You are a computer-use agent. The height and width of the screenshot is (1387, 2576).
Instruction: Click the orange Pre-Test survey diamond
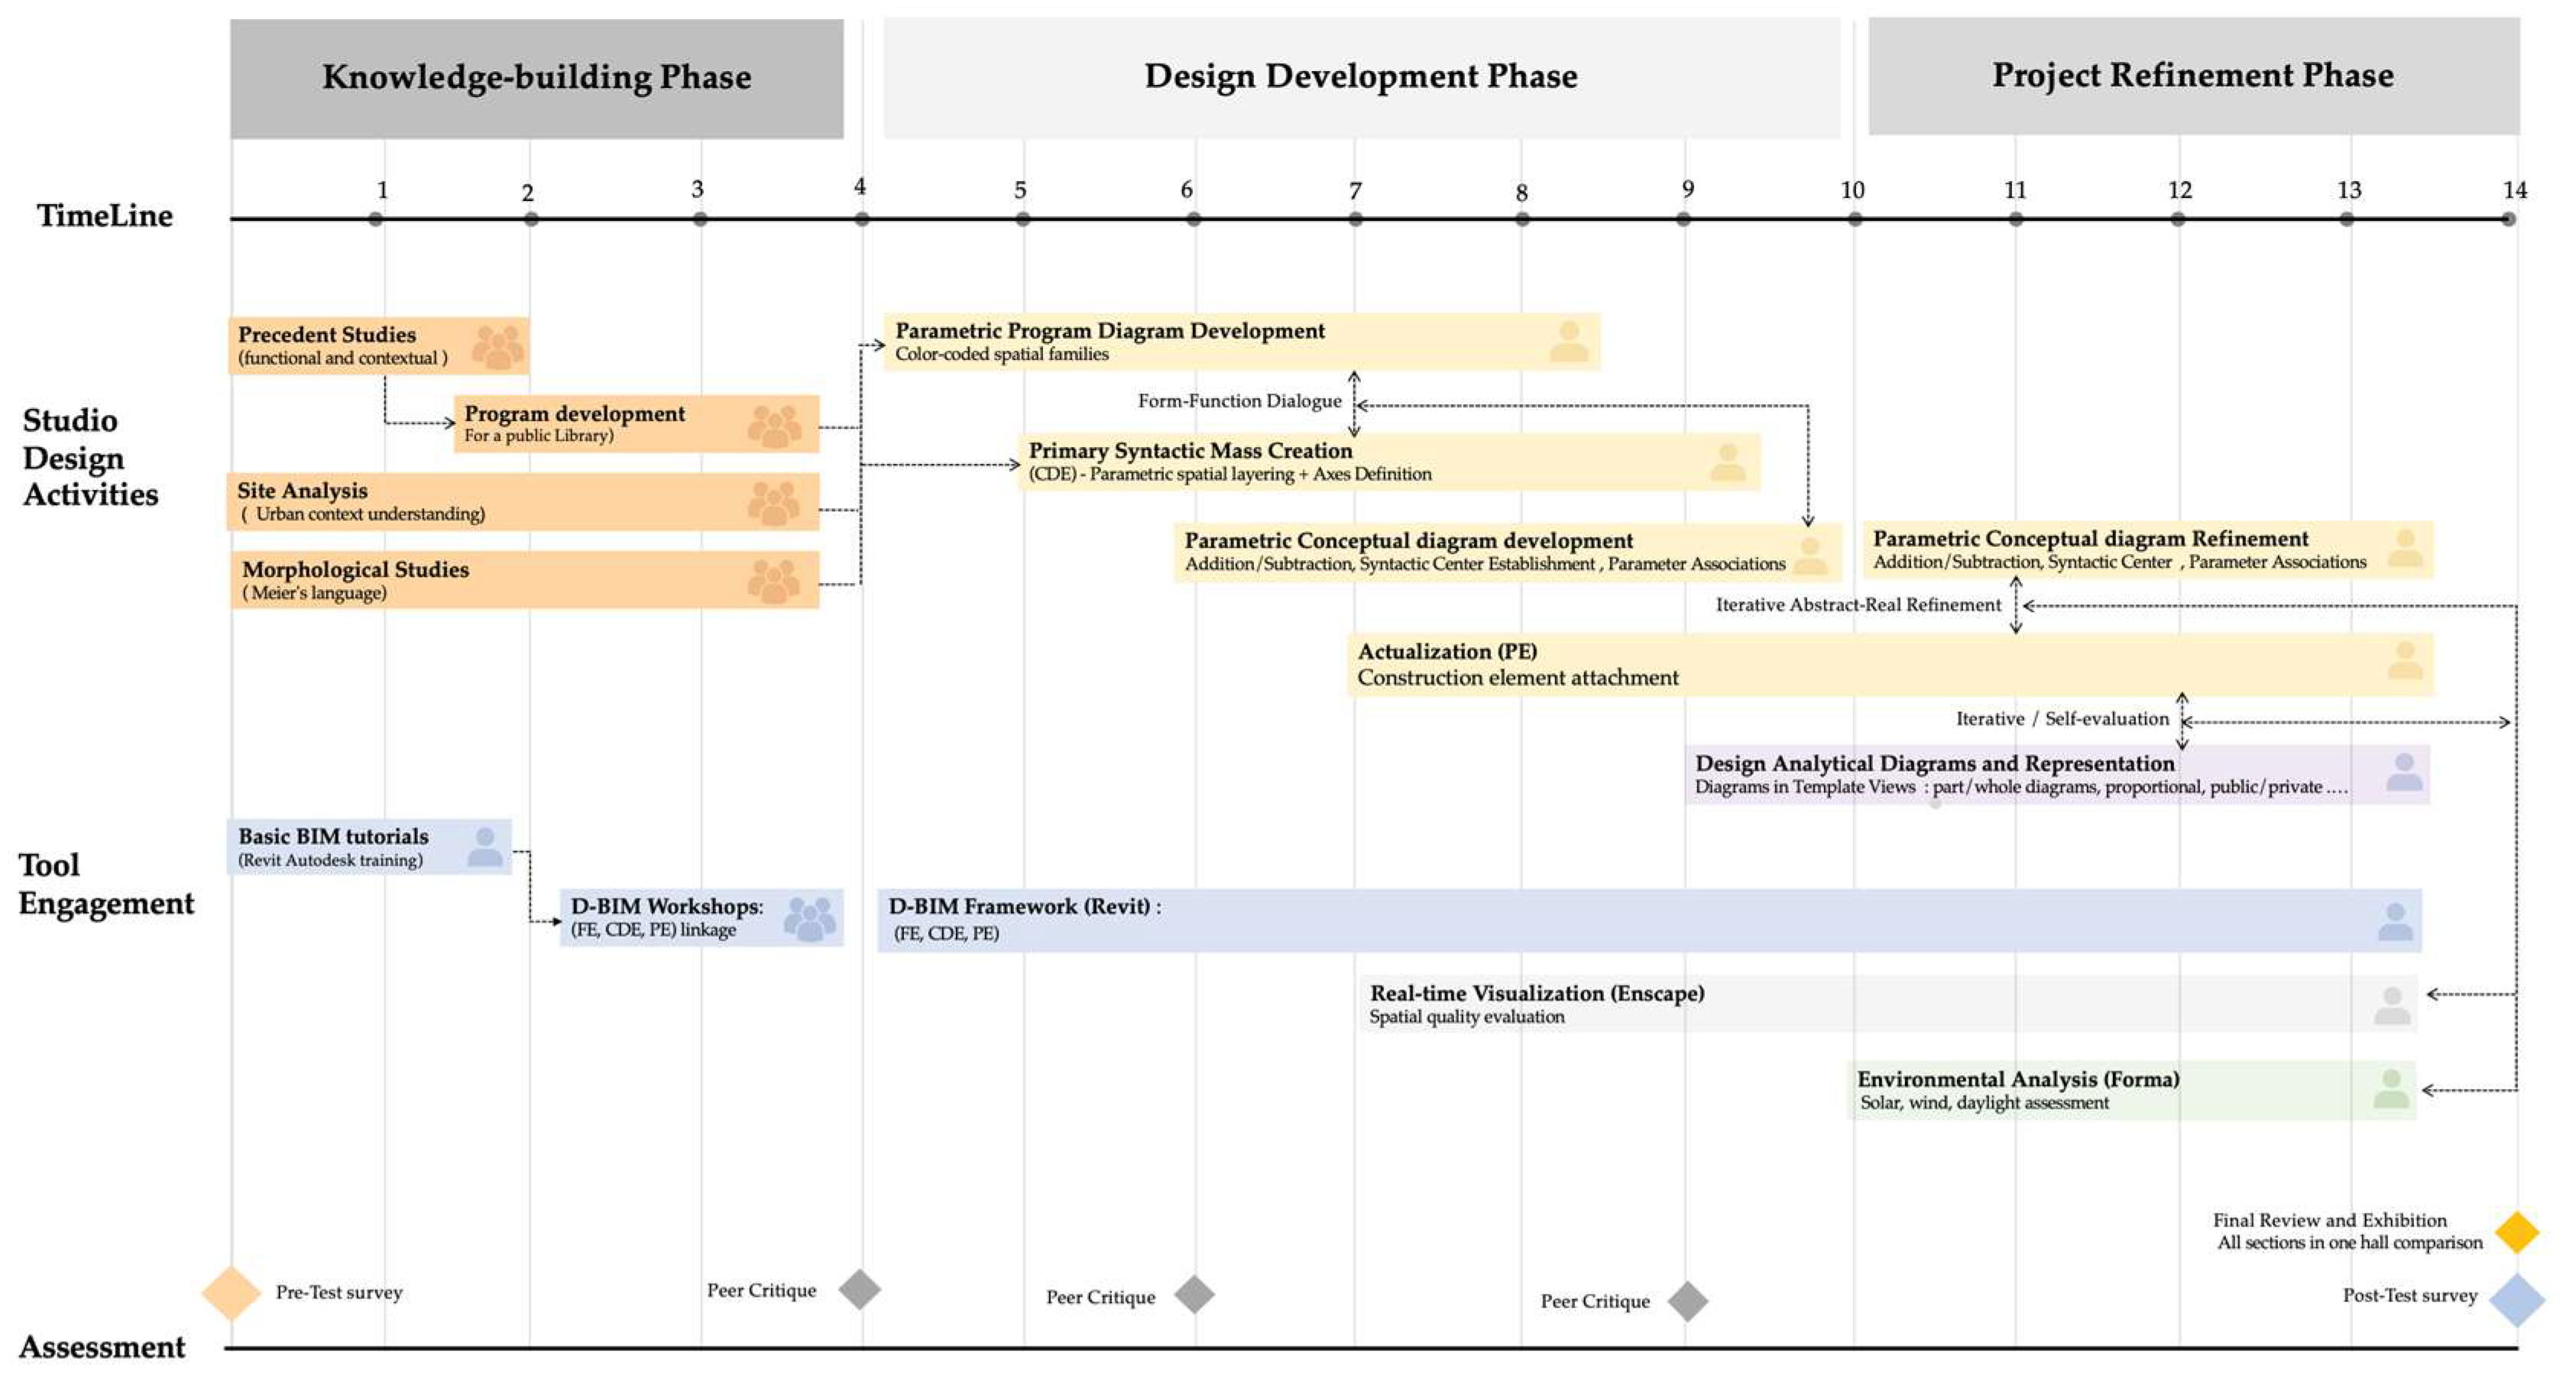(x=231, y=1293)
